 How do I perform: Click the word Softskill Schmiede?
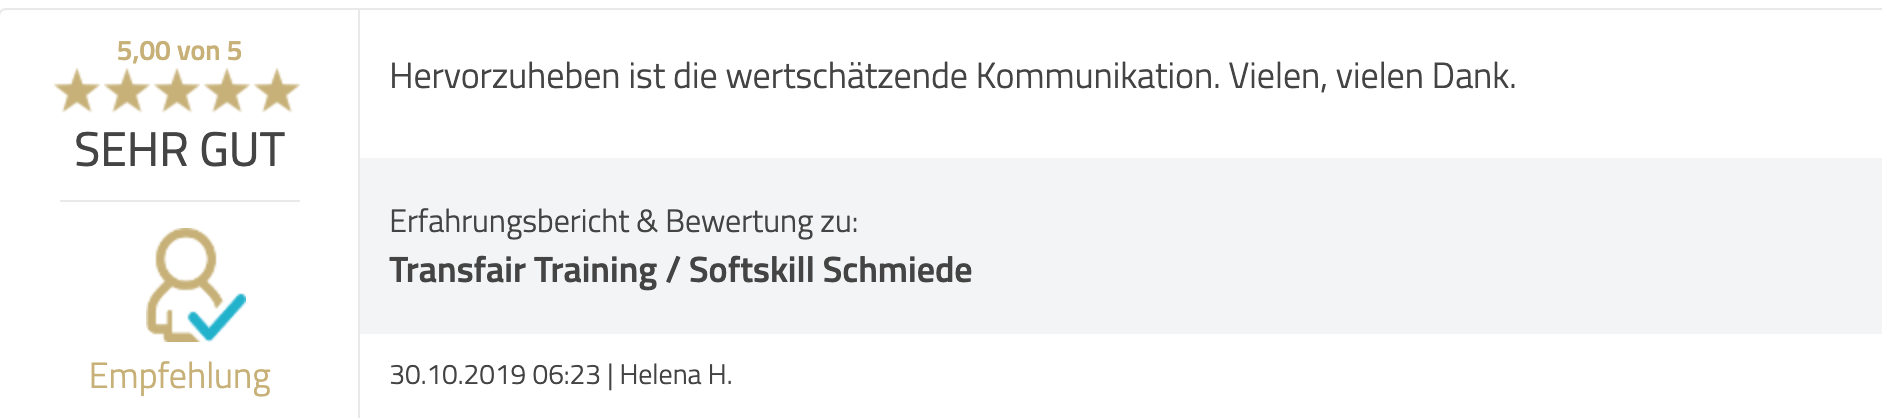click(x=830, y=270)
